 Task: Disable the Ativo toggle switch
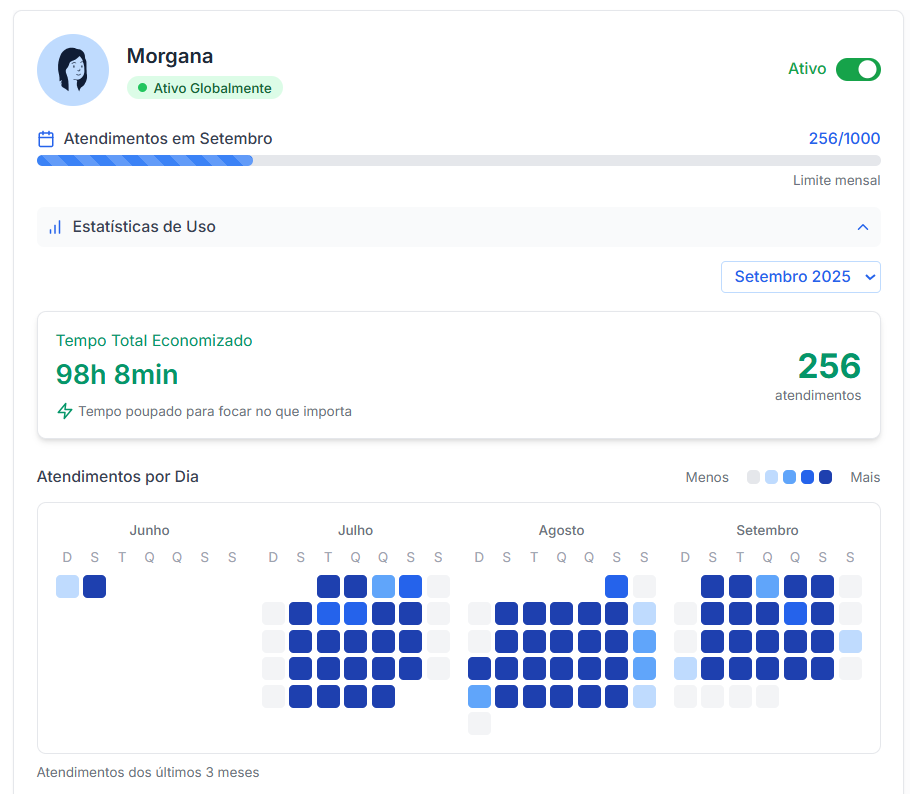pyautogui.click(x=858, y=69)
